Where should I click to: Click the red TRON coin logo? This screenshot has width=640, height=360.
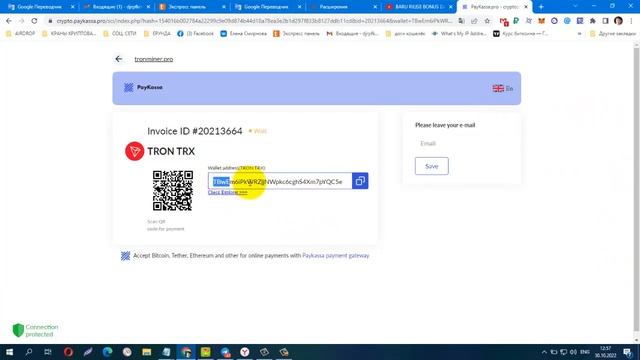[134, 151]
